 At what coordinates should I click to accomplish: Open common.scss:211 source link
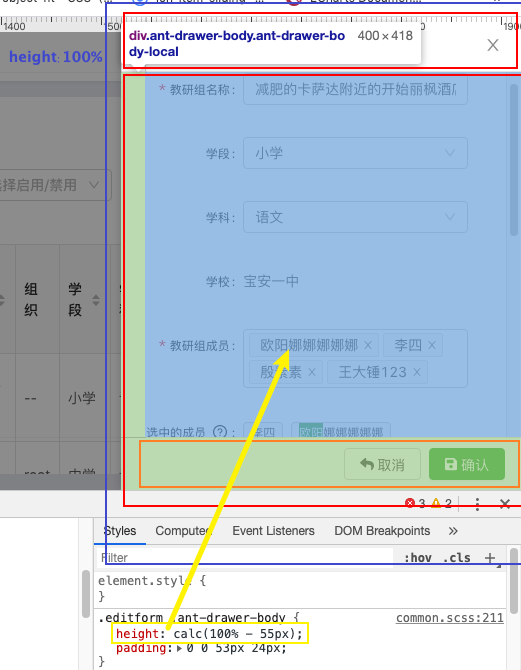tap(450, 618)
